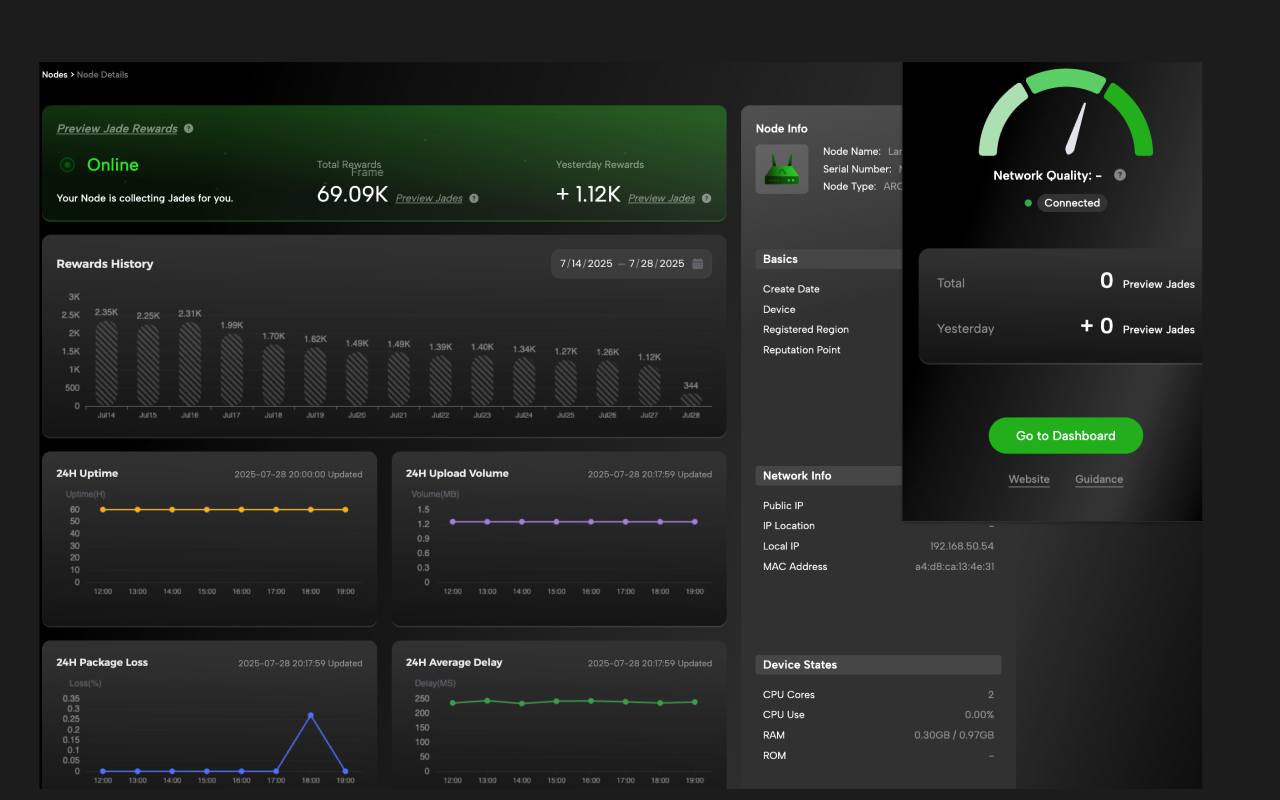Click the Total label in the overlay panel
The height and width of the screenshot is (800, 1280).
[951, 283]
